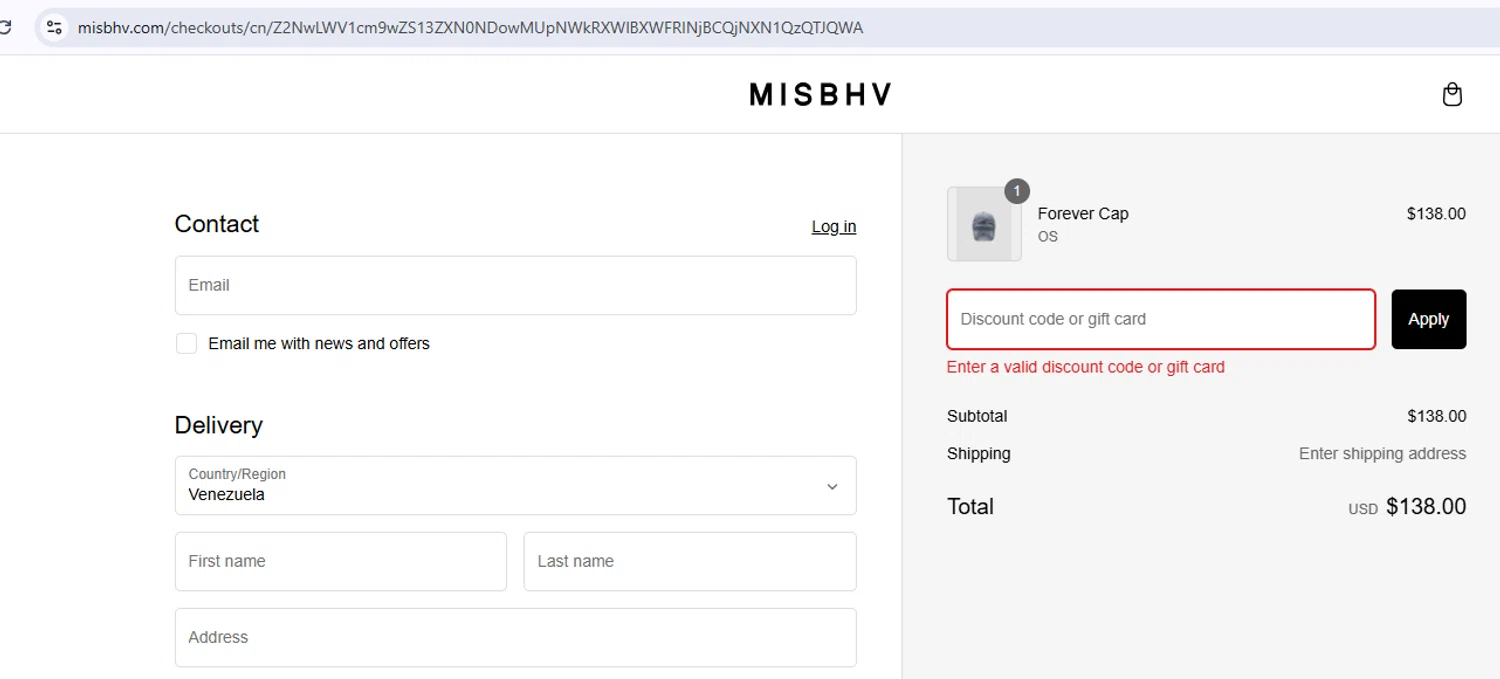Click the Country/Region chevron arrow
Screen dimensions: 1500x679
click(x=832, y=486)
